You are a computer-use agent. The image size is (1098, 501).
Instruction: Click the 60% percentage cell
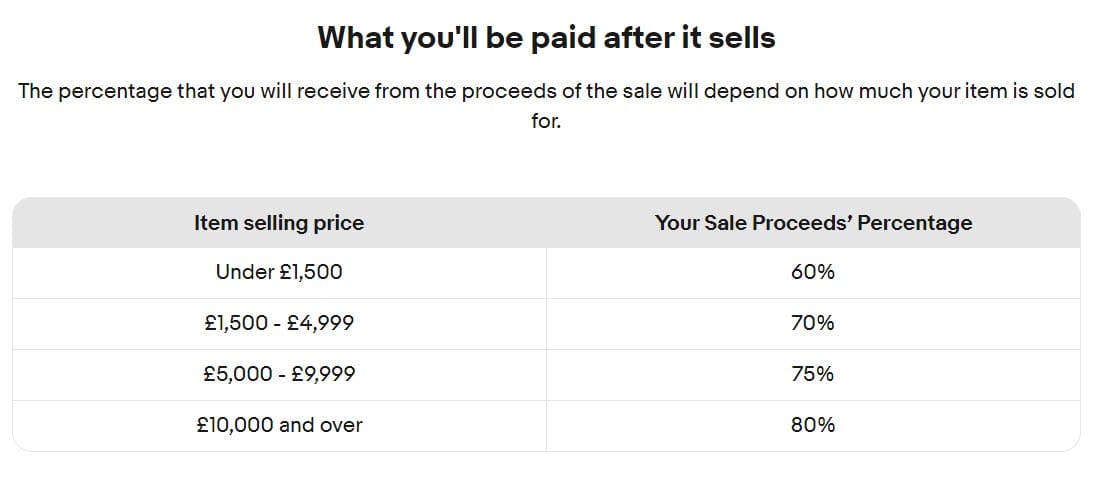pyautogui.click(x=812, y=272)
